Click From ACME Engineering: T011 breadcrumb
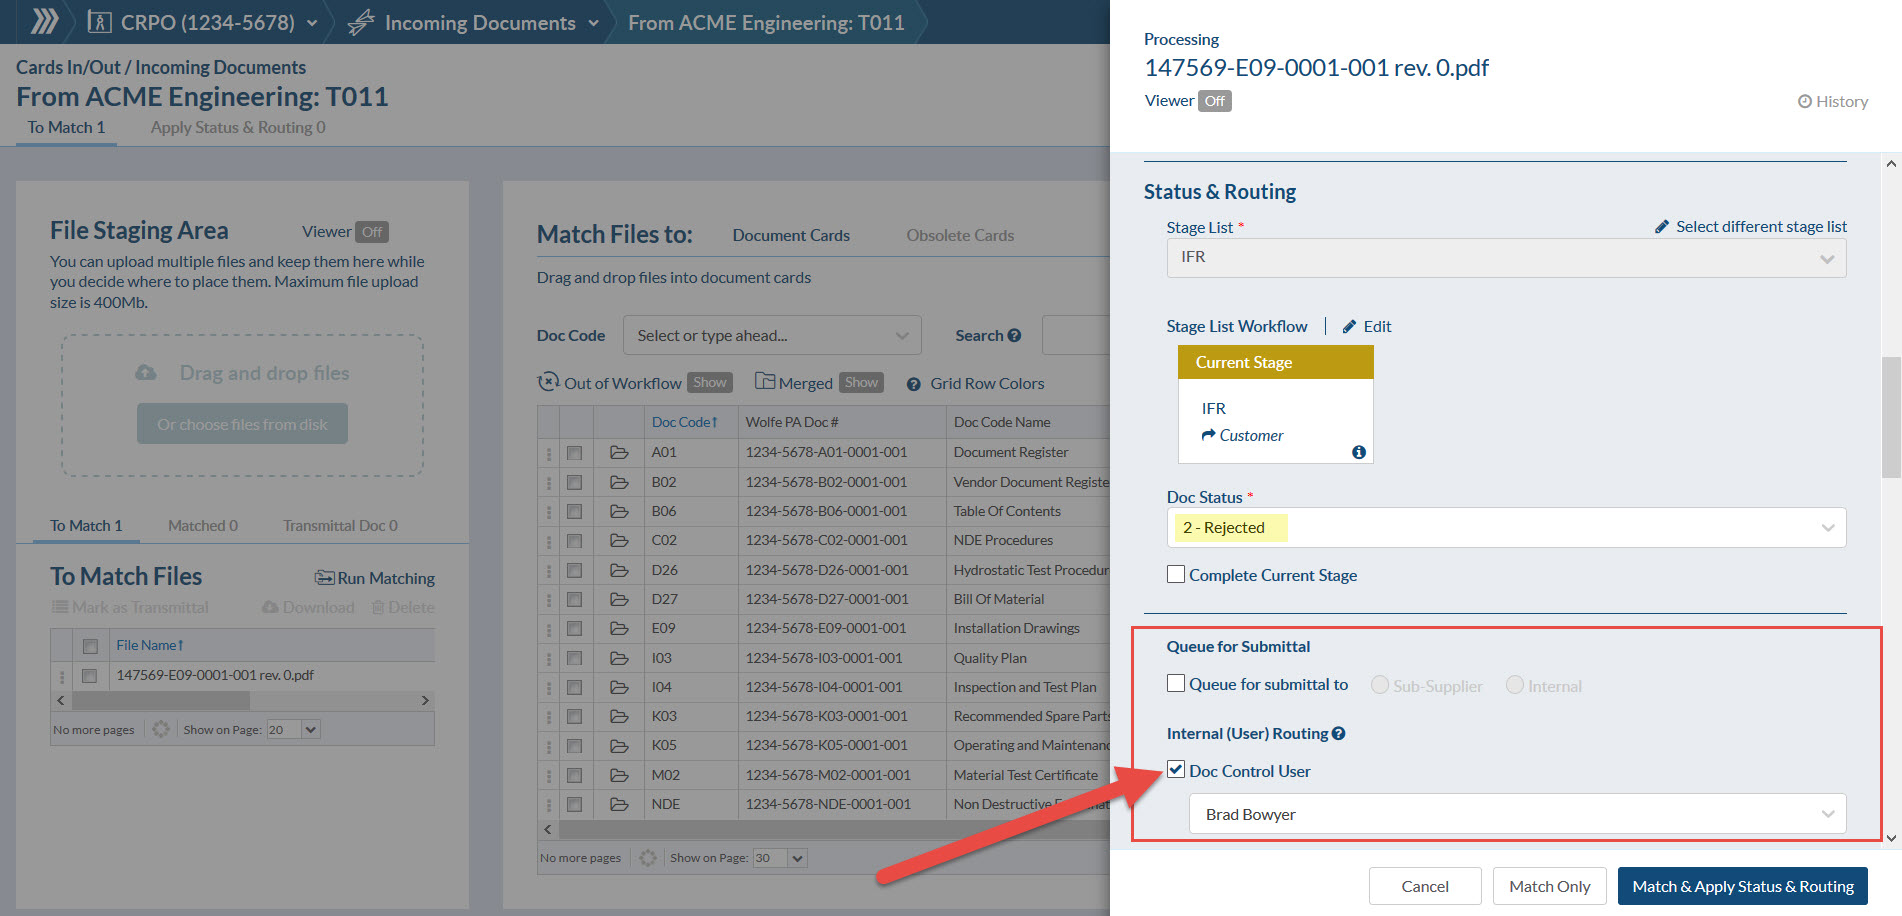Image resolution: width=1902 pixels, height=916 pixels. click(x=766, y=22)
